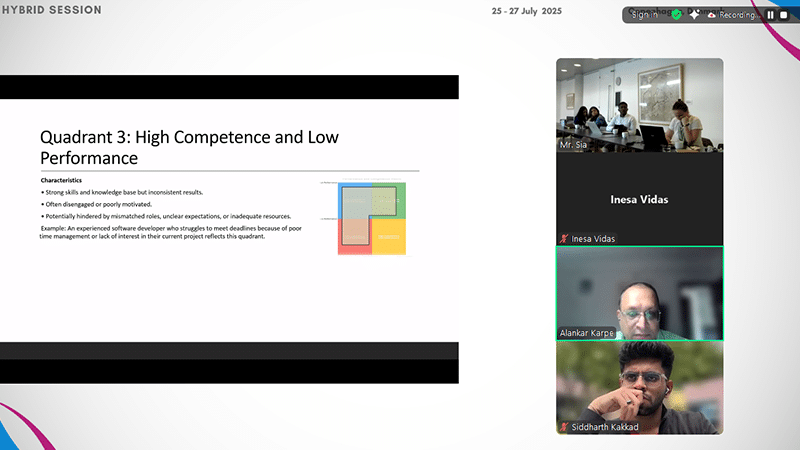800x450 pixels.
Task: Select Siddharth Kakkad's video tile
Action: click(639, 387)
